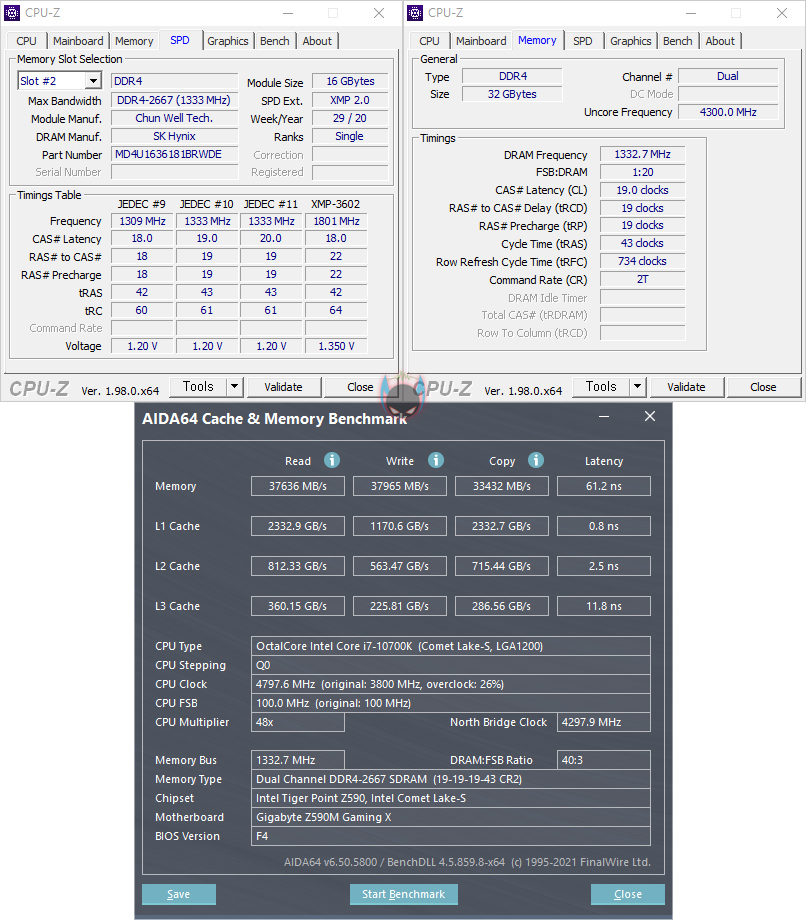Click CPU Clock 4797.6 MHz field
806x920 pixels.
click(x=451, y=684)
